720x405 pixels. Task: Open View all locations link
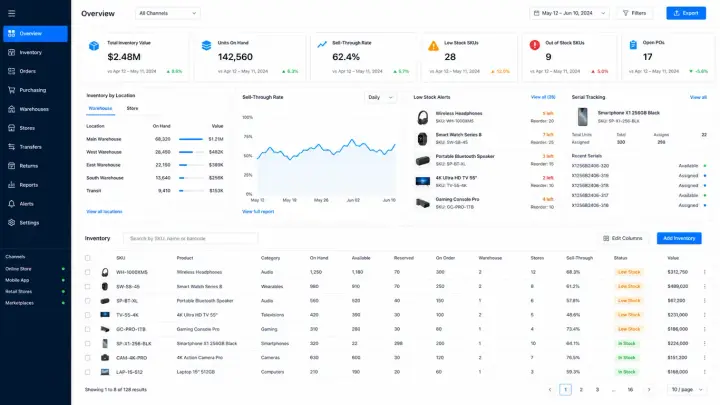tap(104, 212)
